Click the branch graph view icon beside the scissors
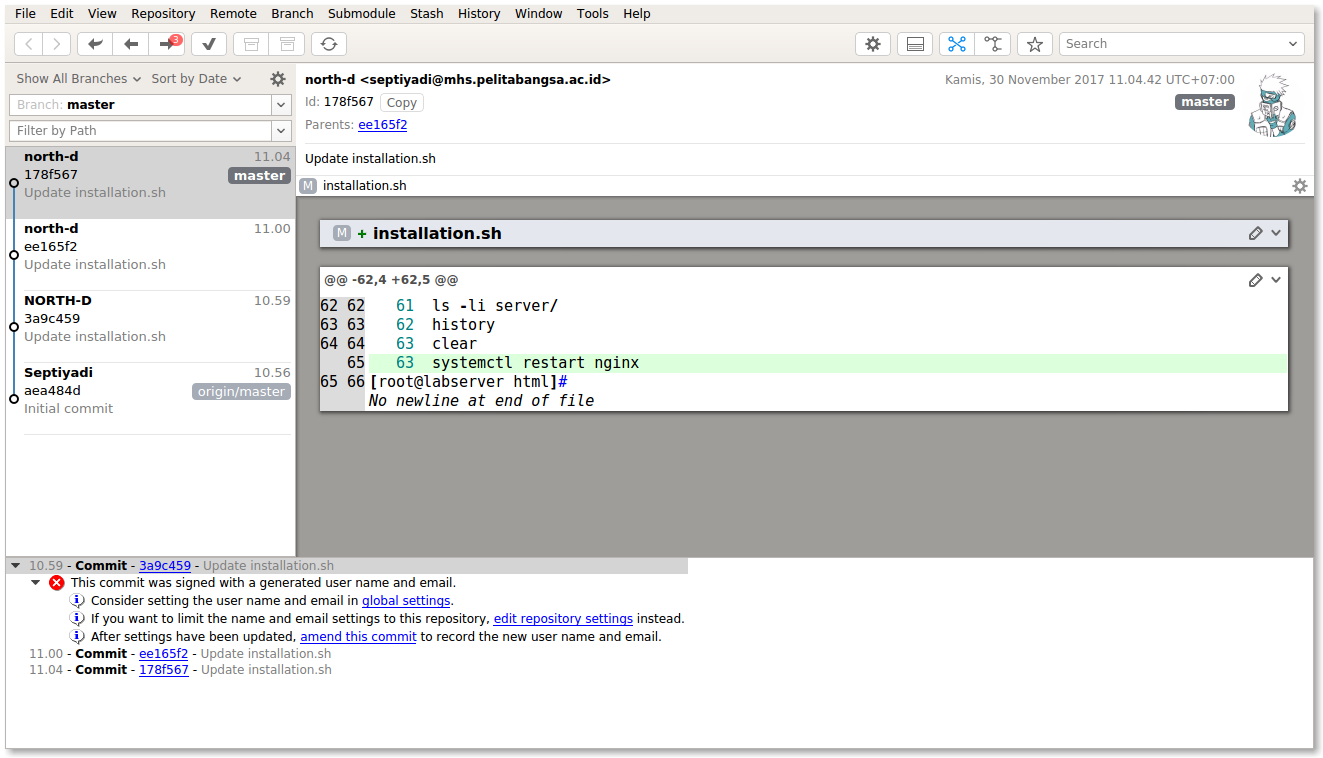1323x758 pixels. coord(993,43)
